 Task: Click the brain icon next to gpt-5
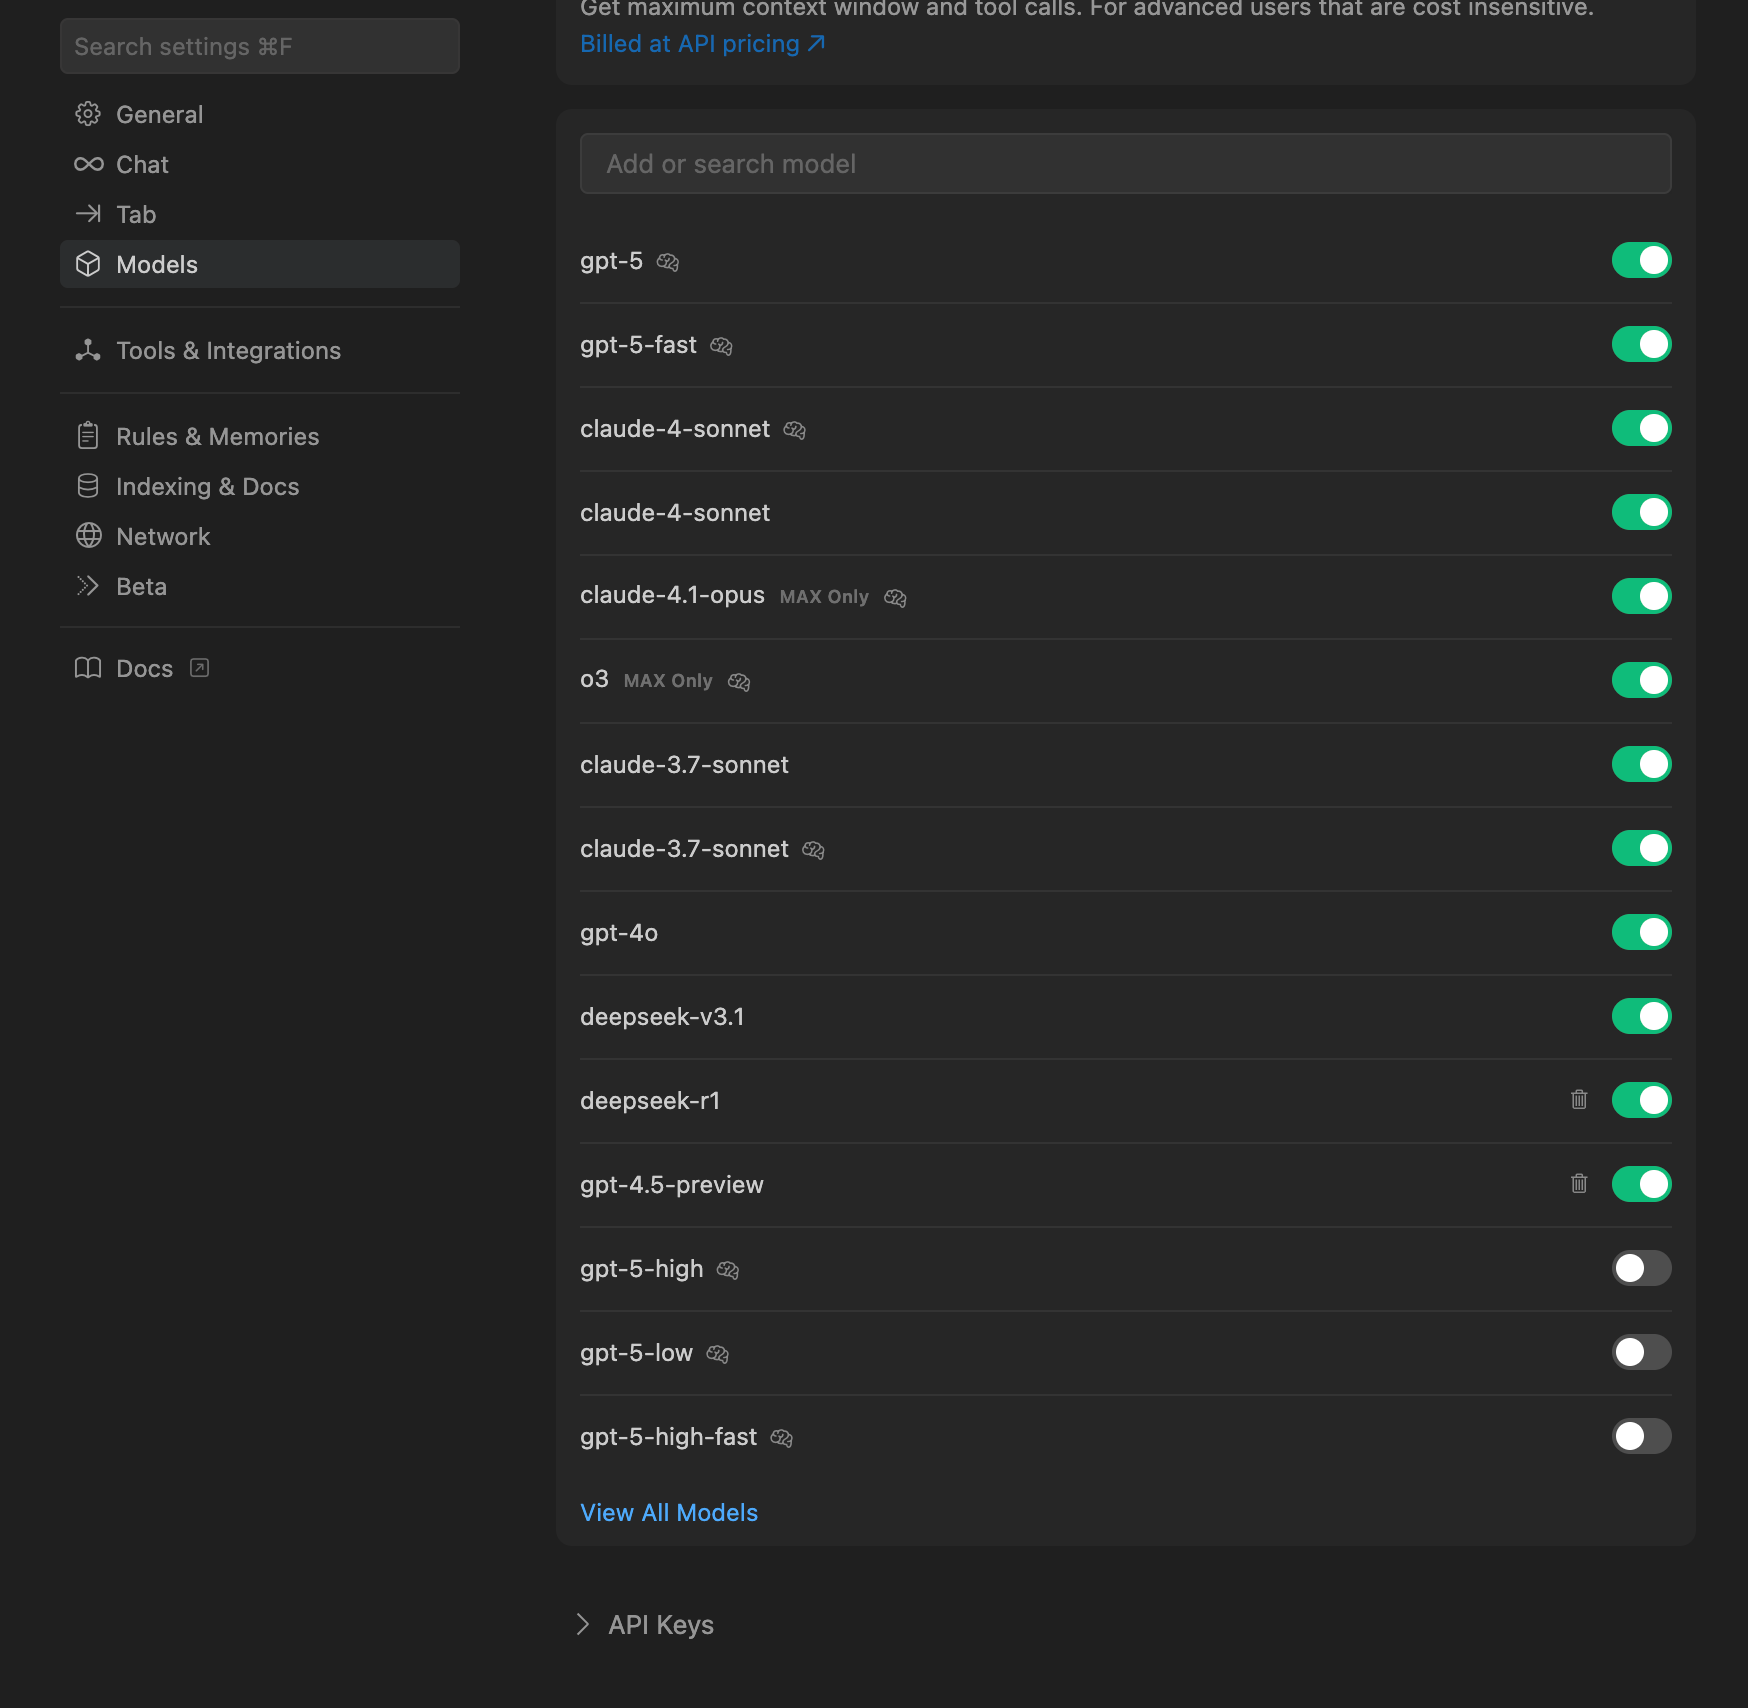pos(668,262)
